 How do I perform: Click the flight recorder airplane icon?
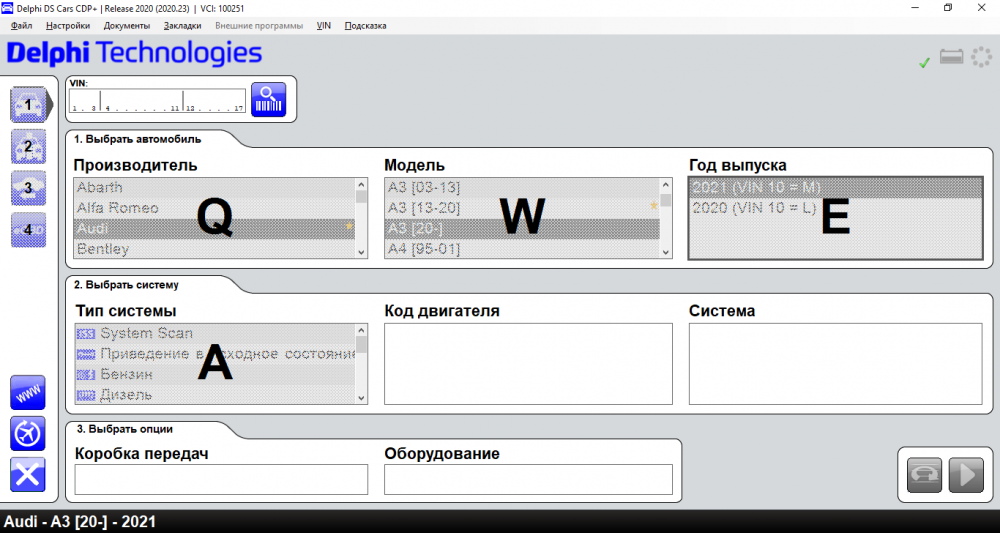(x=28, y=434)
